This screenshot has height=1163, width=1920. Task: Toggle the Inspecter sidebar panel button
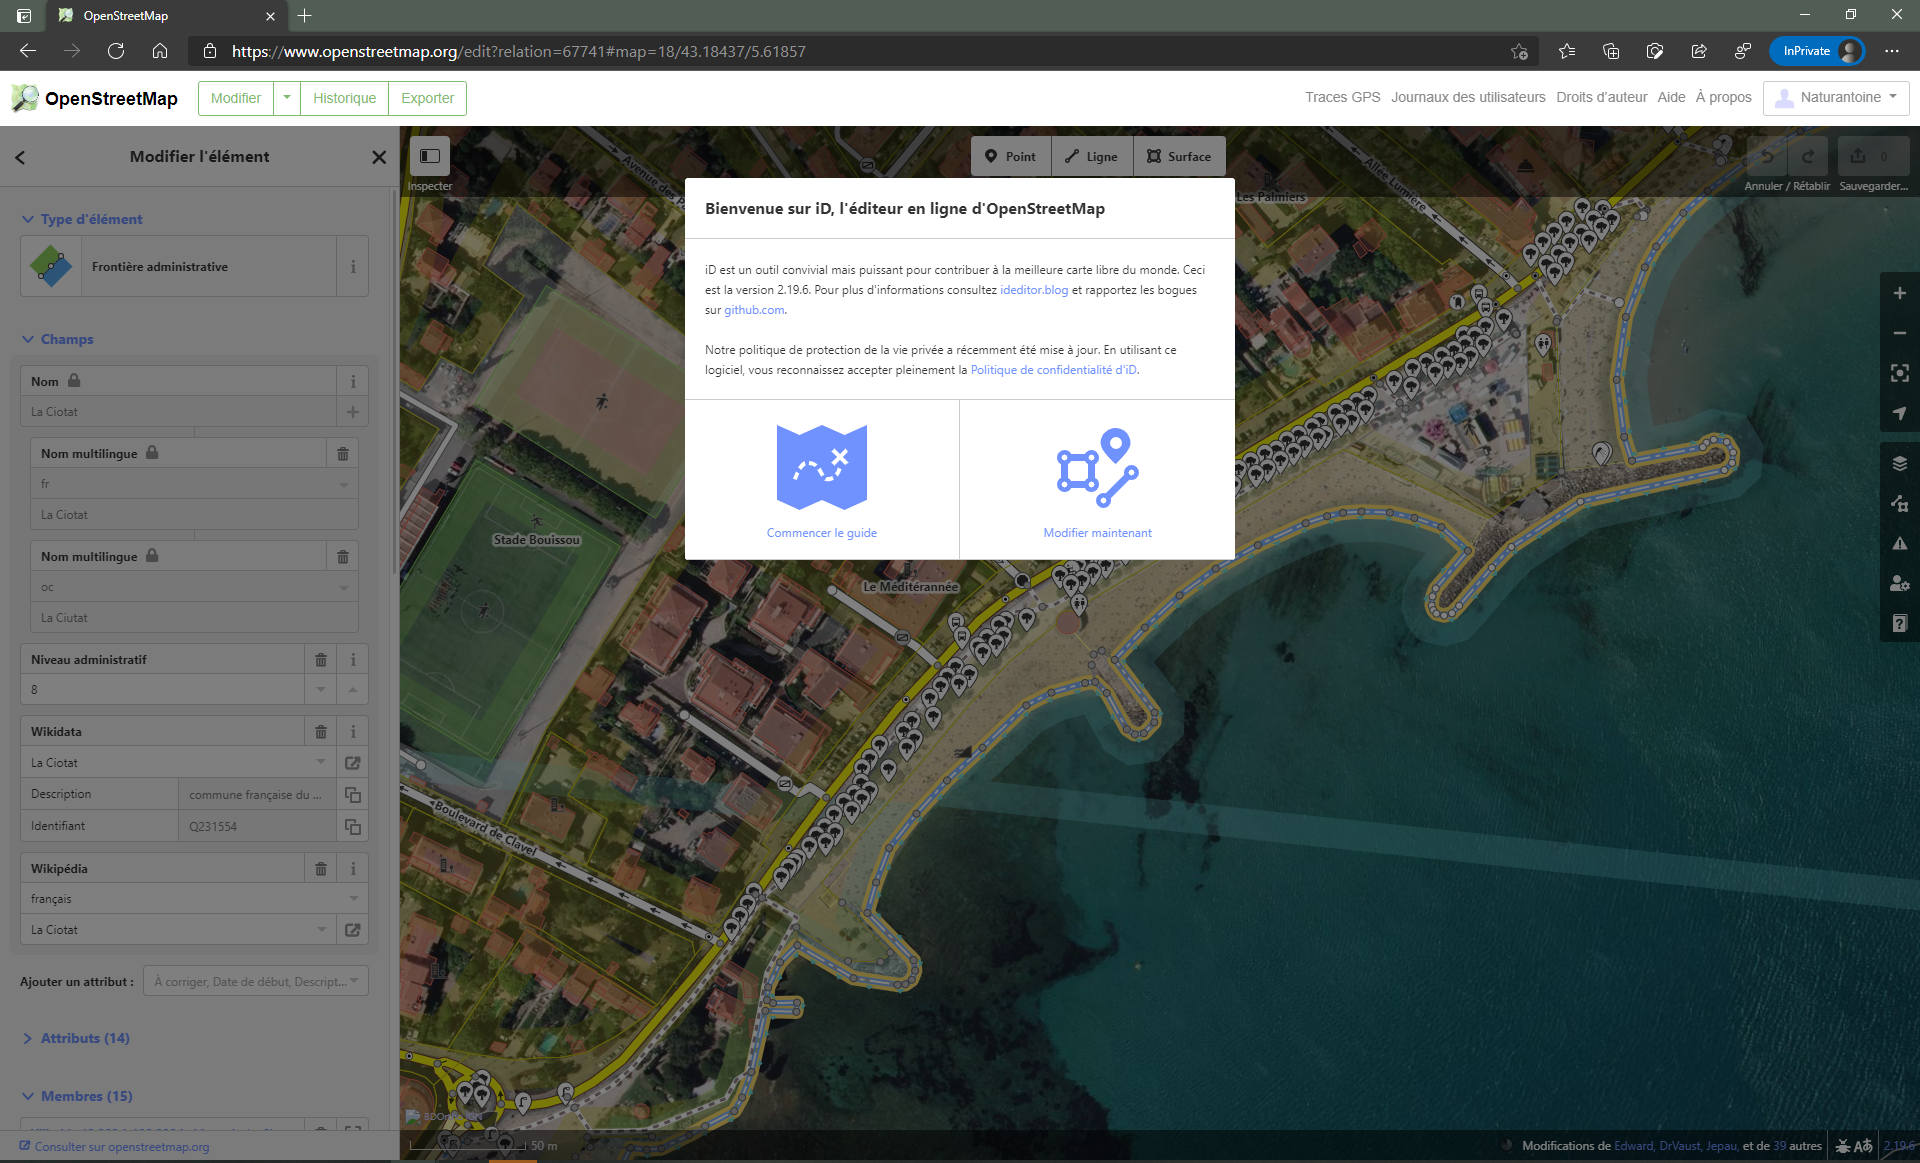point(430,156)
